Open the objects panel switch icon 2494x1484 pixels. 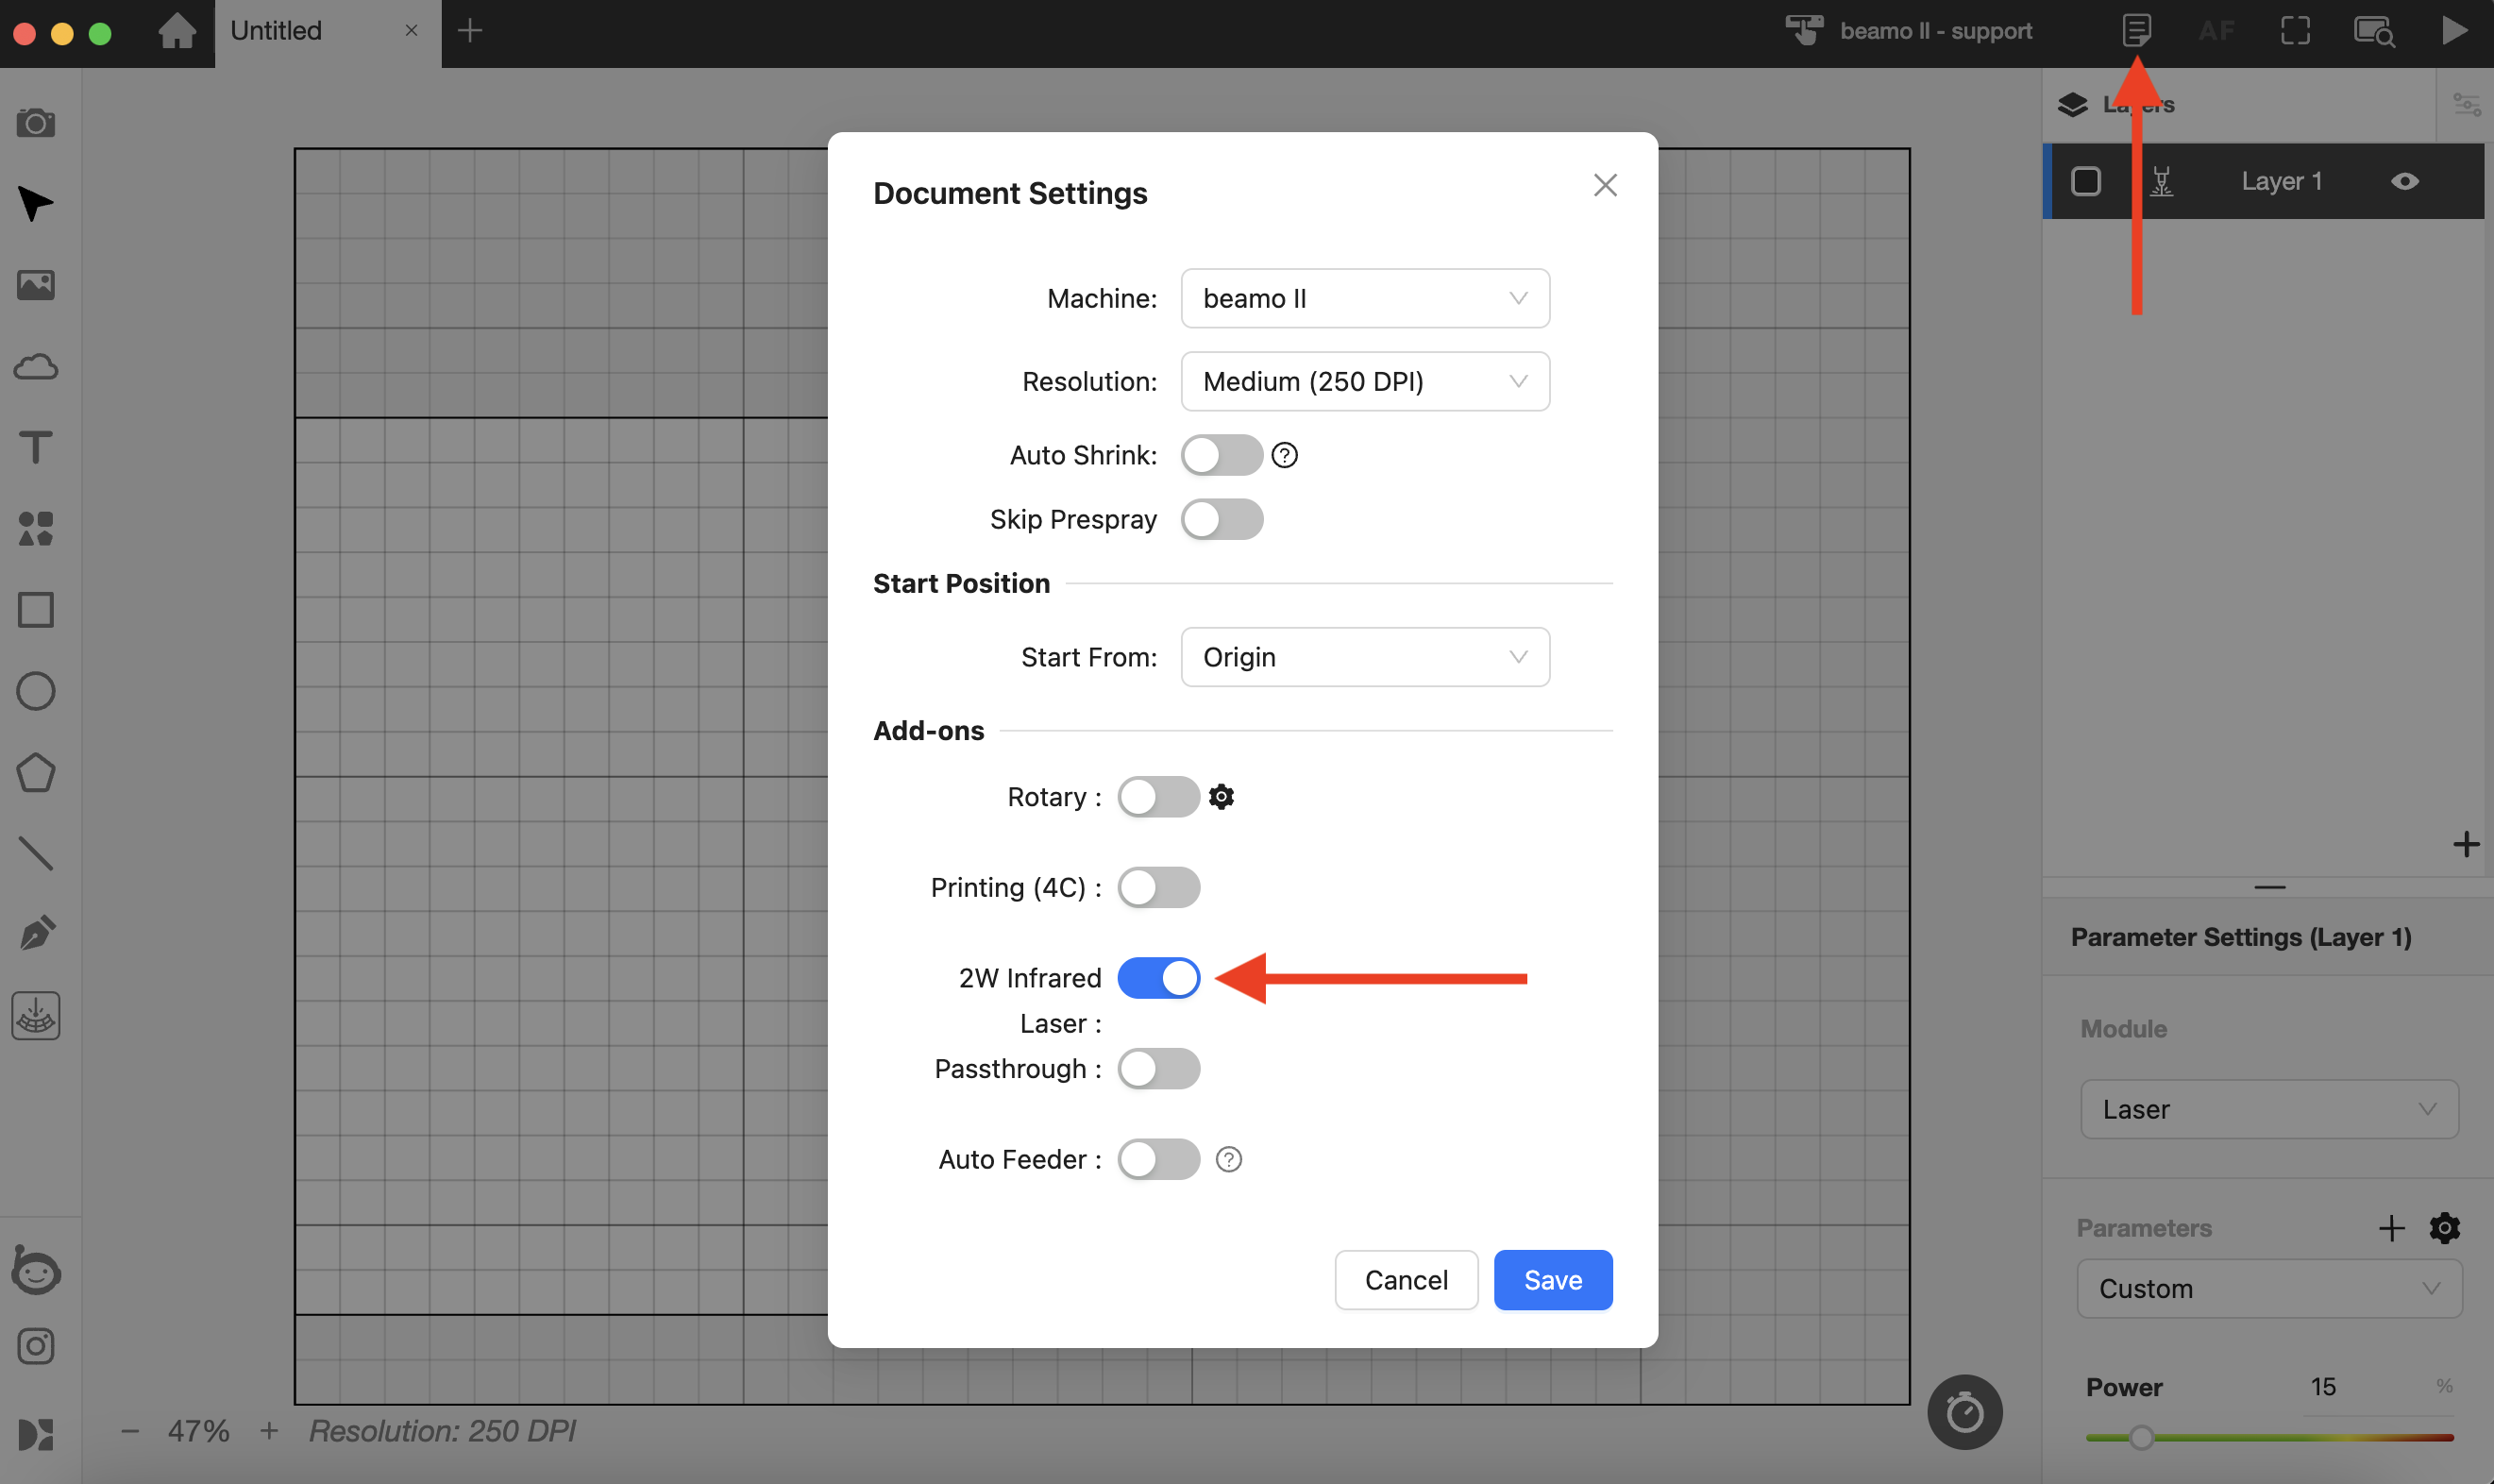2466,104
